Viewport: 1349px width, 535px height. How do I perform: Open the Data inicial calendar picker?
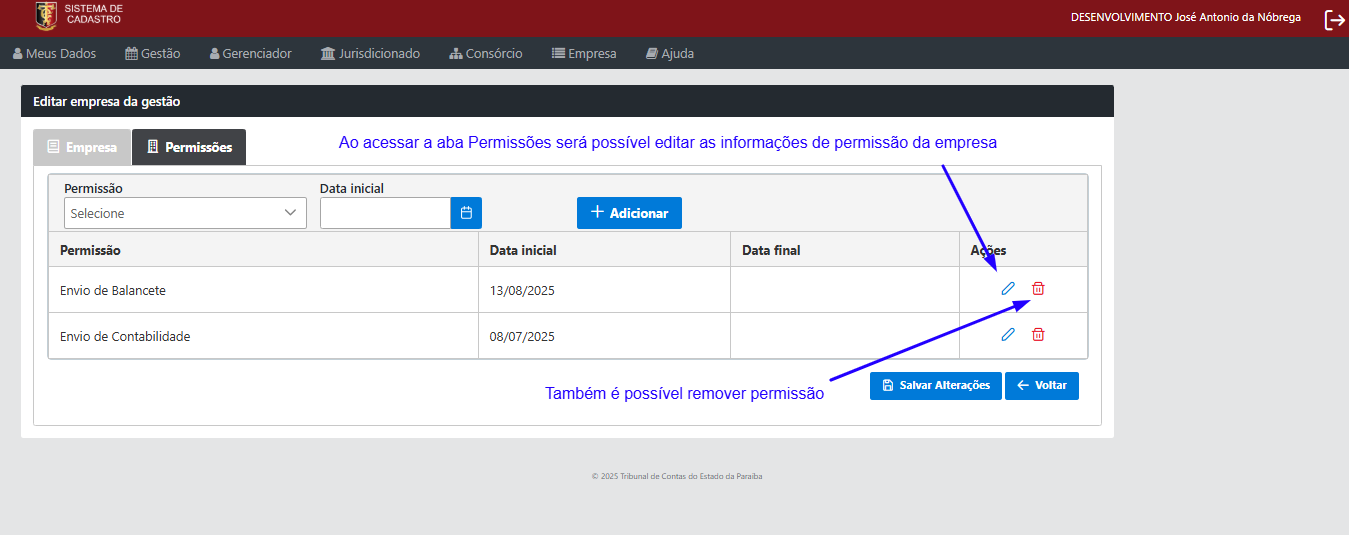click(466, 213)
